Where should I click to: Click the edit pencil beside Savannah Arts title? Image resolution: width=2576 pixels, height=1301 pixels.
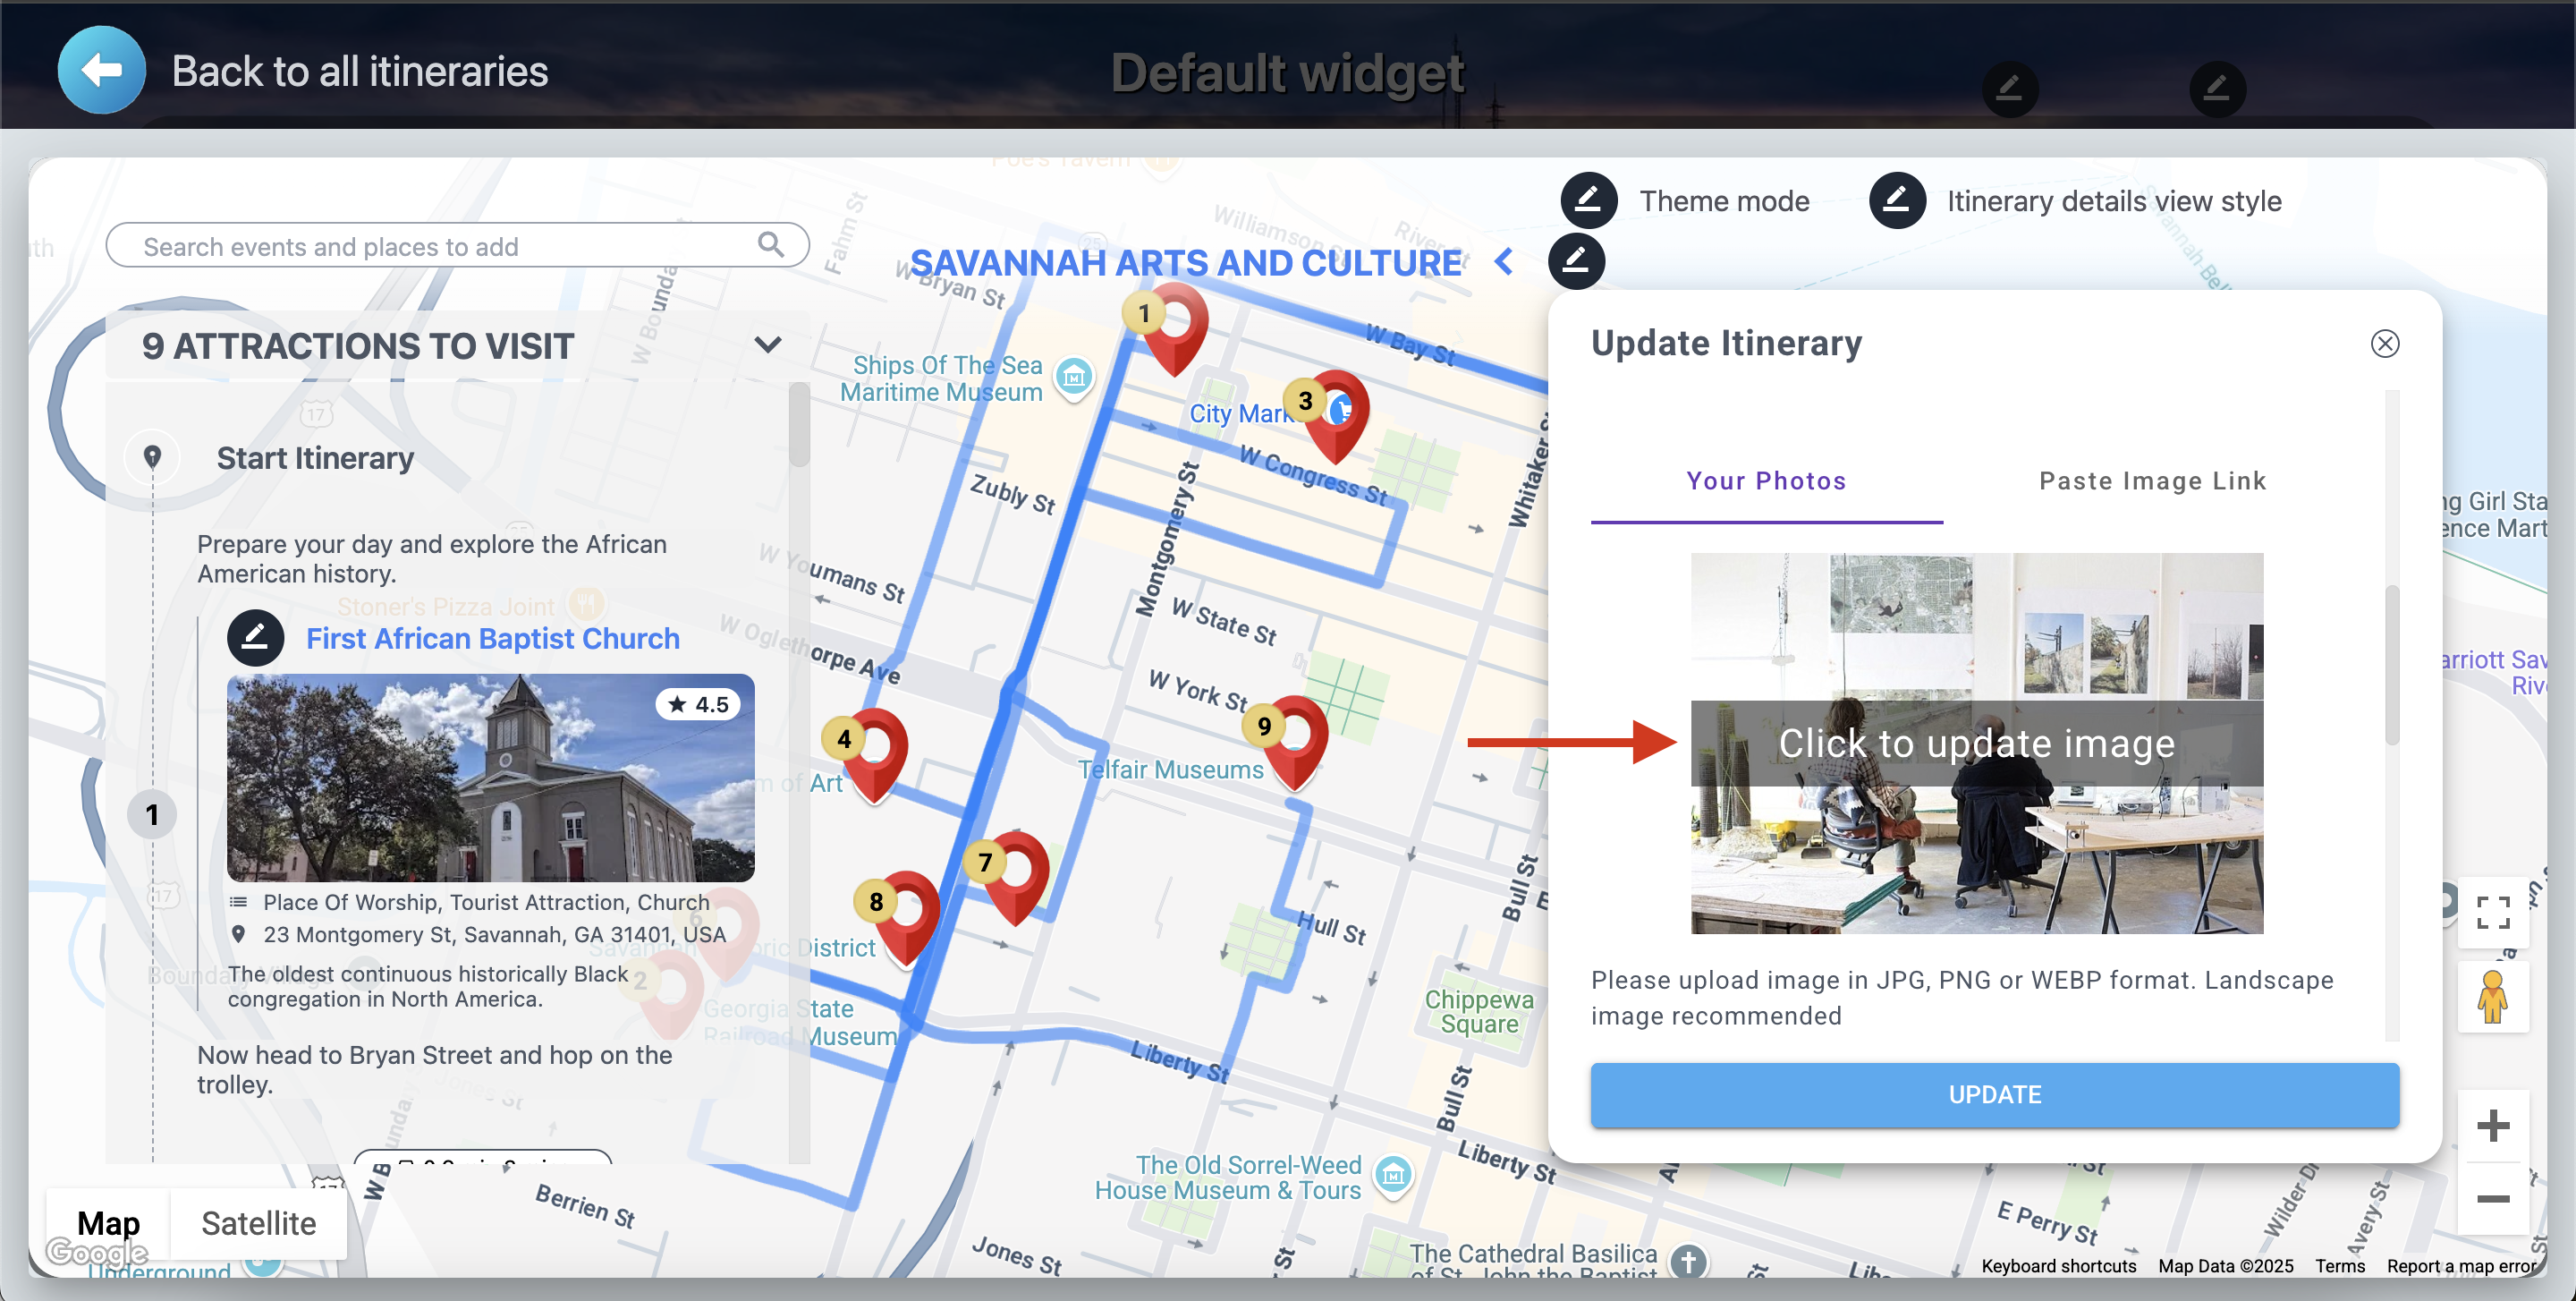tap(1576, 261)
